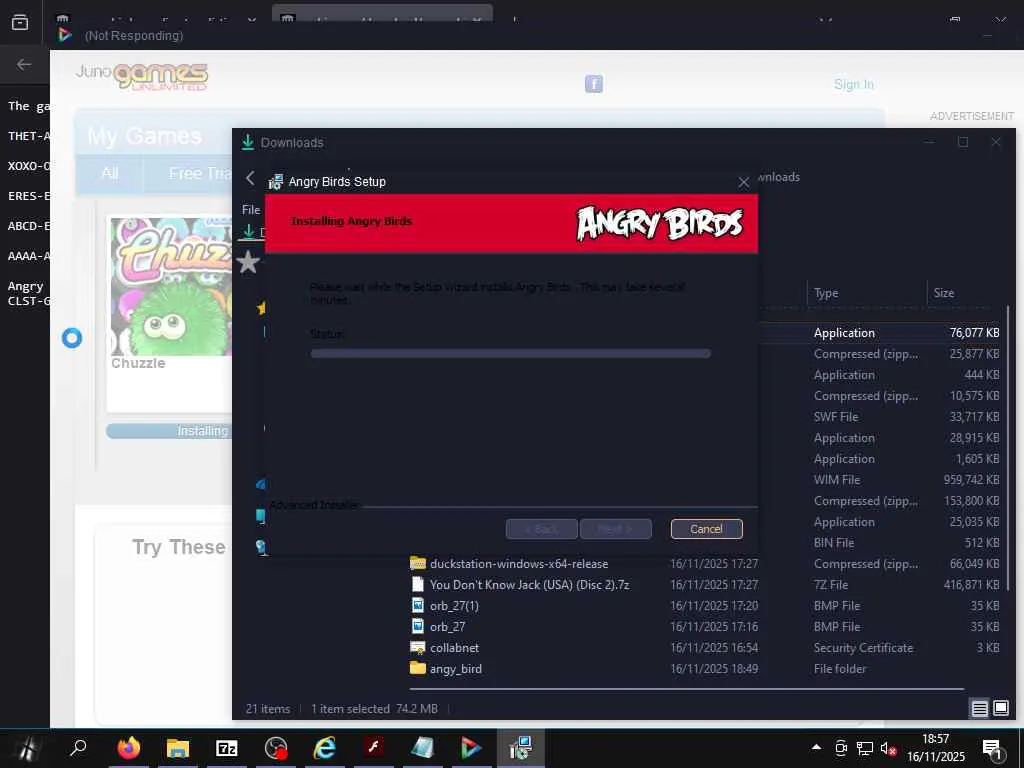Open the games player app taskbar icon
The height and width of the screenshot is (768, 1024).
472,748
